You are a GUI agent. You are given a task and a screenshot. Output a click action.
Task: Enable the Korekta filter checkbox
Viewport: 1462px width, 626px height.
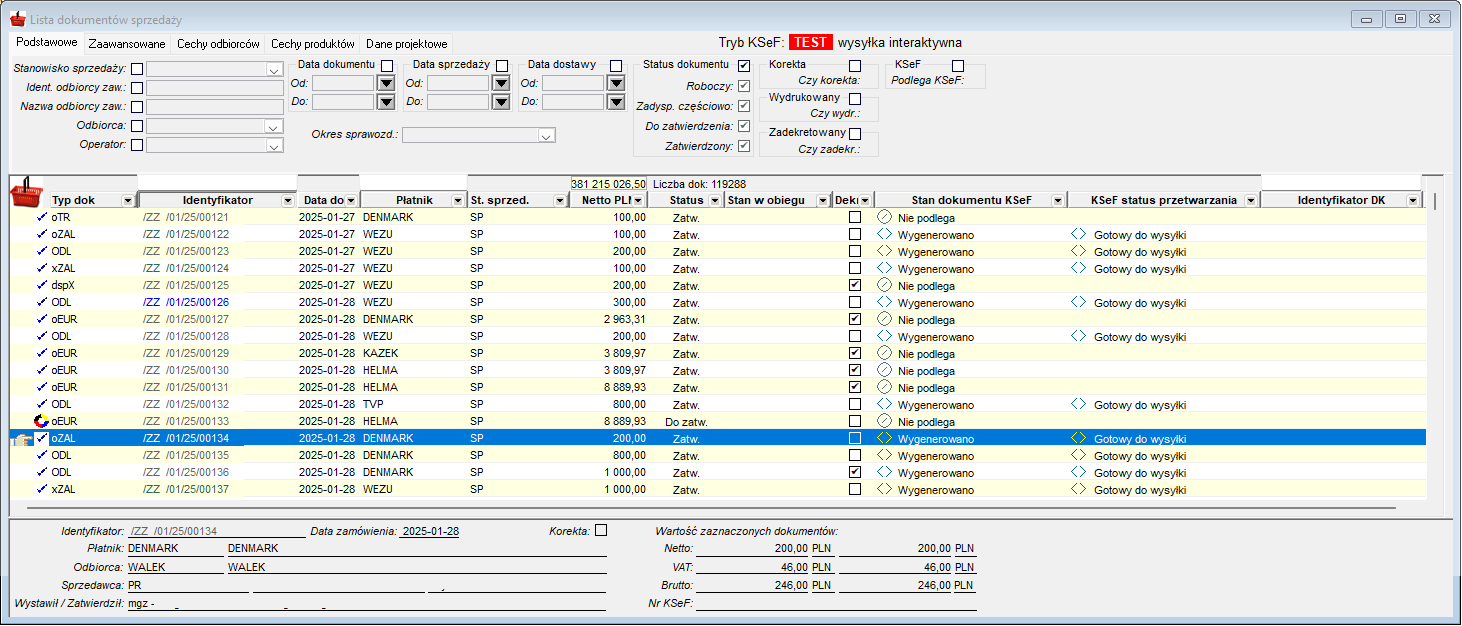[x=855, y=66]
